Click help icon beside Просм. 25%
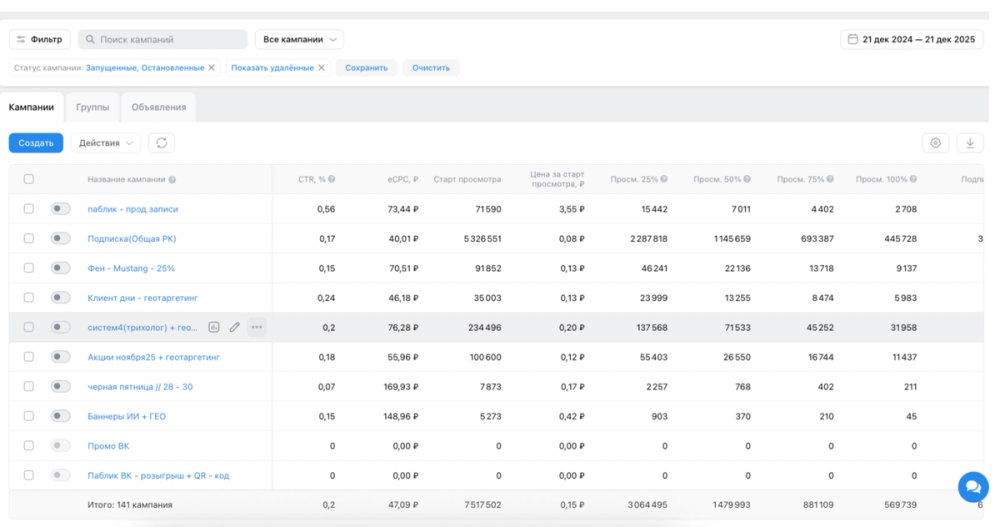1000x527 pixels. 664,179
